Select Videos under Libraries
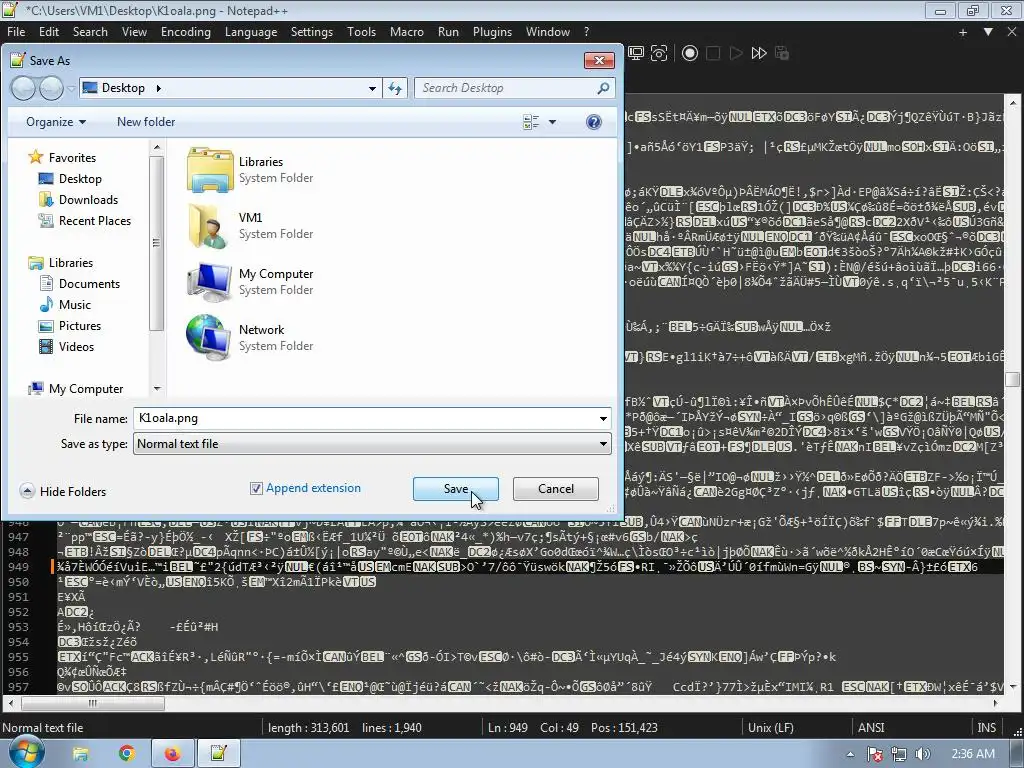The image size is (1024, 768). [76, 347]
